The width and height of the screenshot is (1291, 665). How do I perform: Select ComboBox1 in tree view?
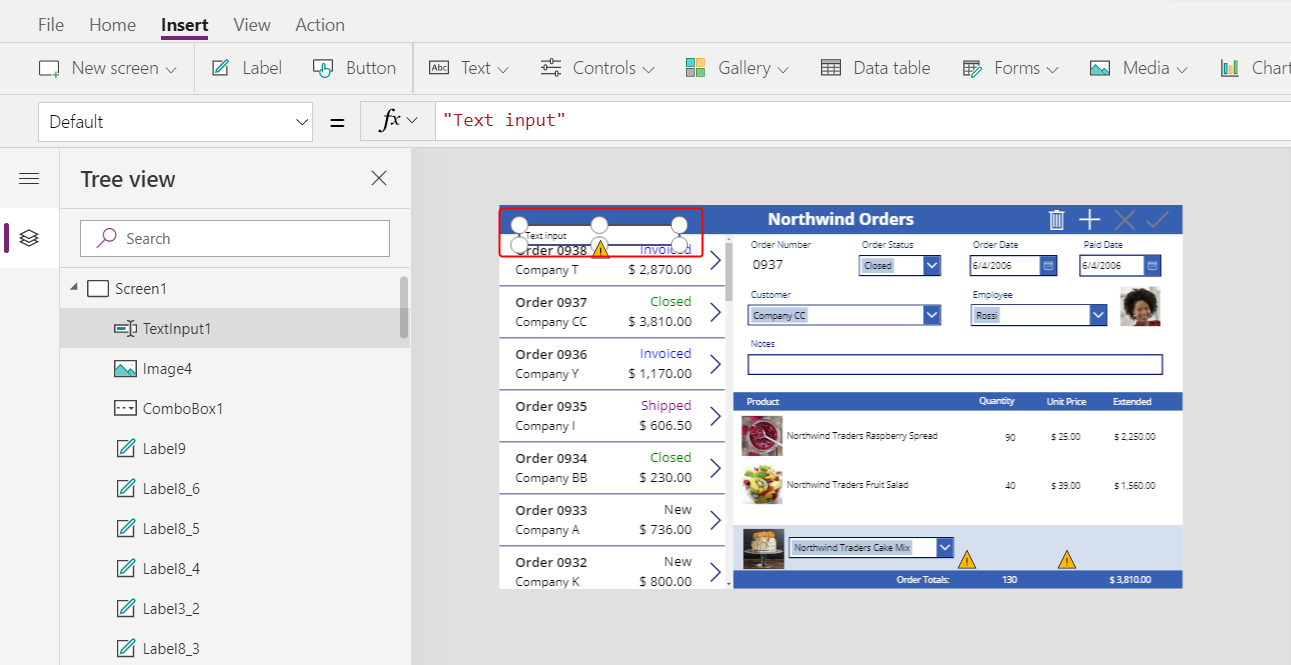tap(183, 409)
